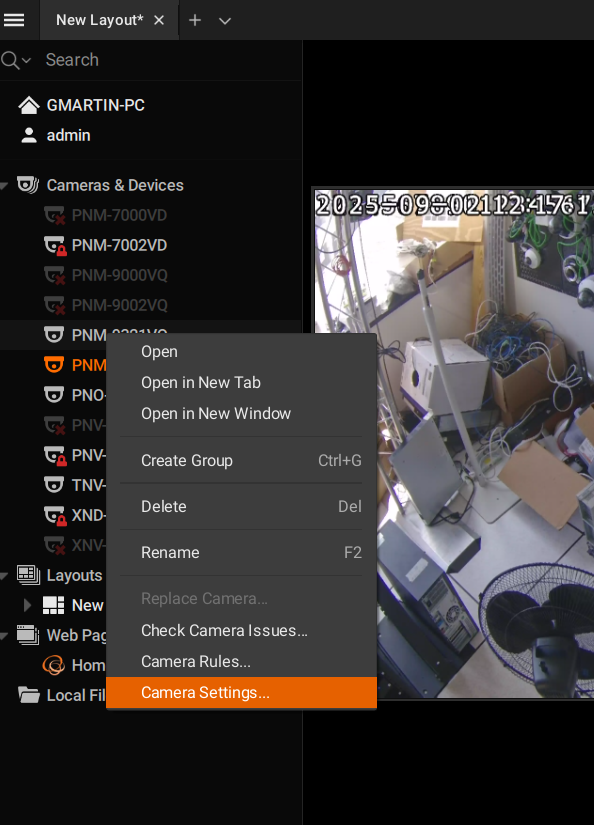This screenshot has width=594, height=825.
Task: Select the PNM-7002VD camera name
Action: point(119,245)
